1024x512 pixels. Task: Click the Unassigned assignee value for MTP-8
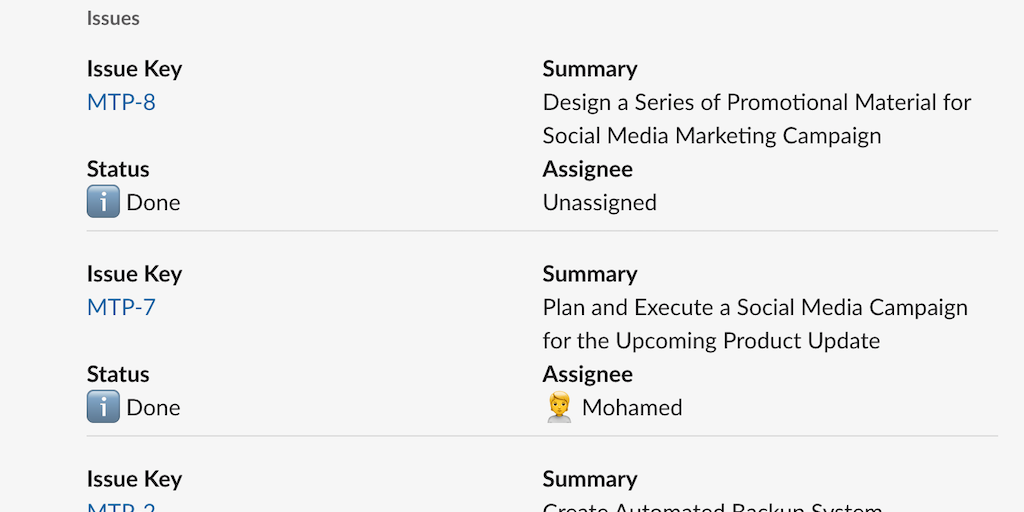599,202
